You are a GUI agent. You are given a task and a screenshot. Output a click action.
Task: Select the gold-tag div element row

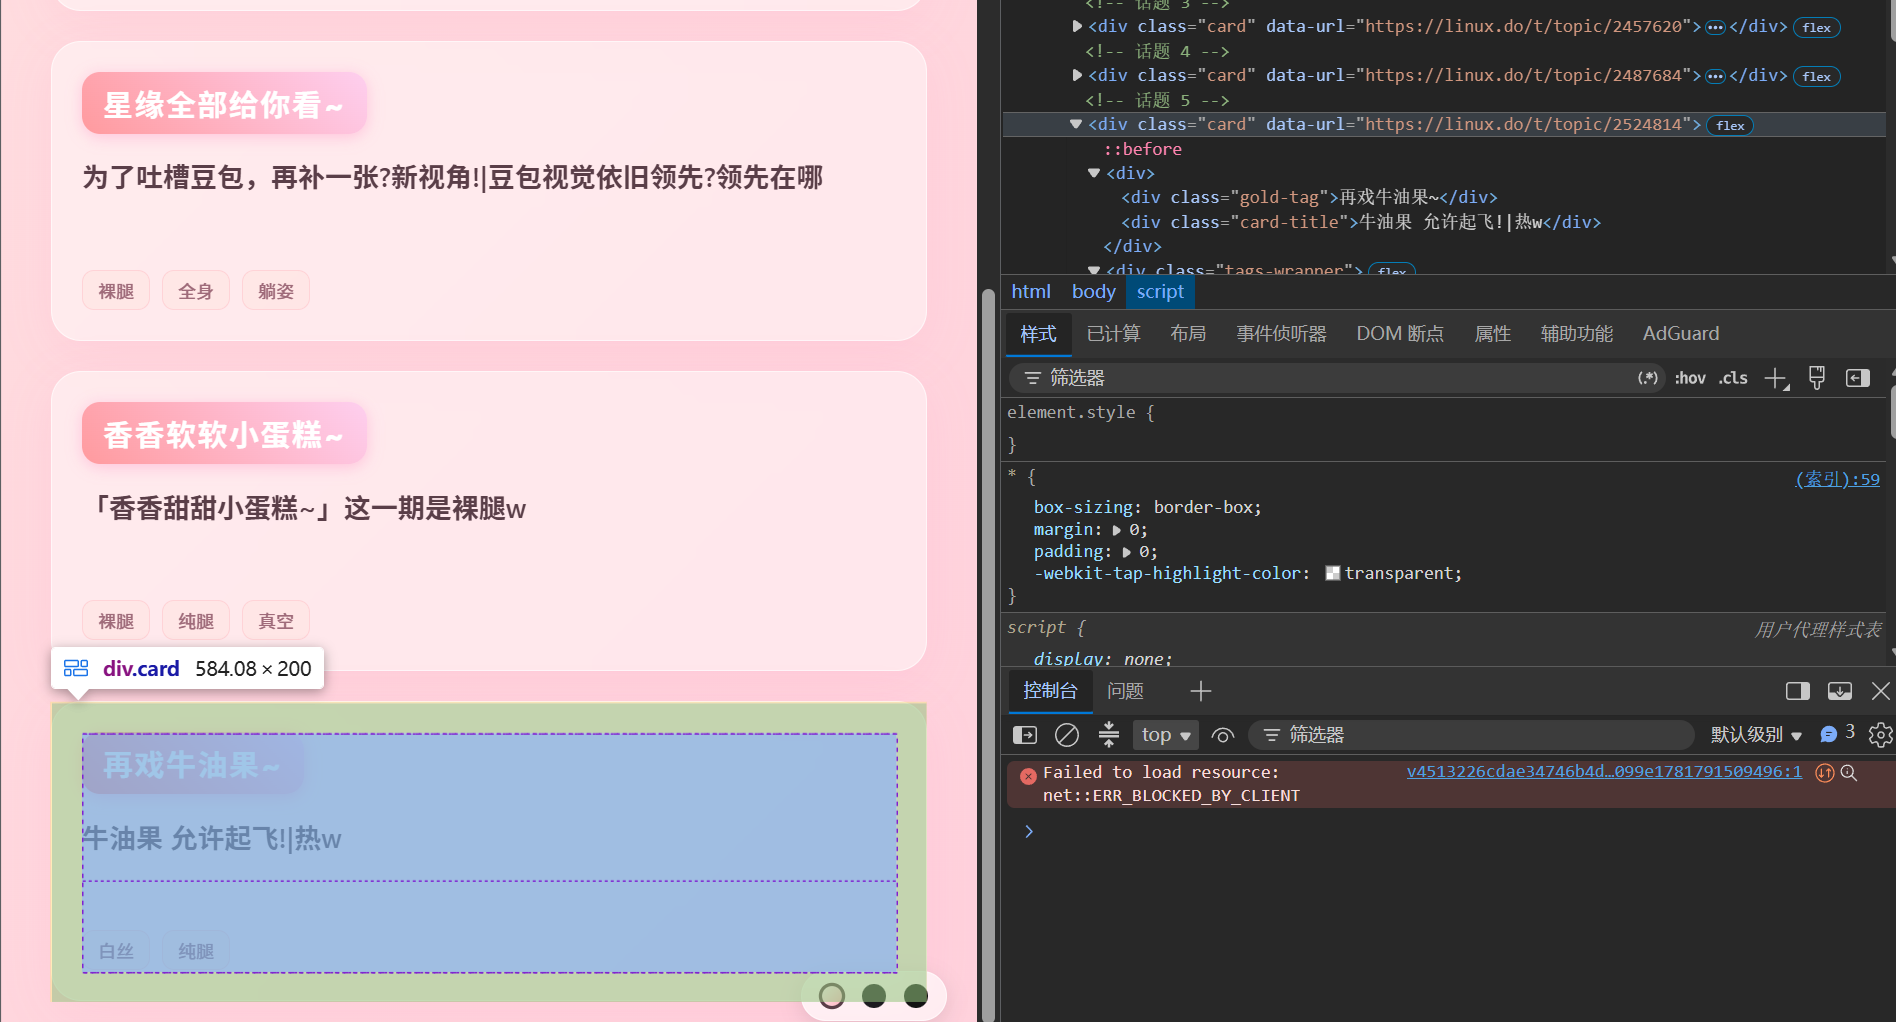pyautogui.click(x=1309, y=197)
